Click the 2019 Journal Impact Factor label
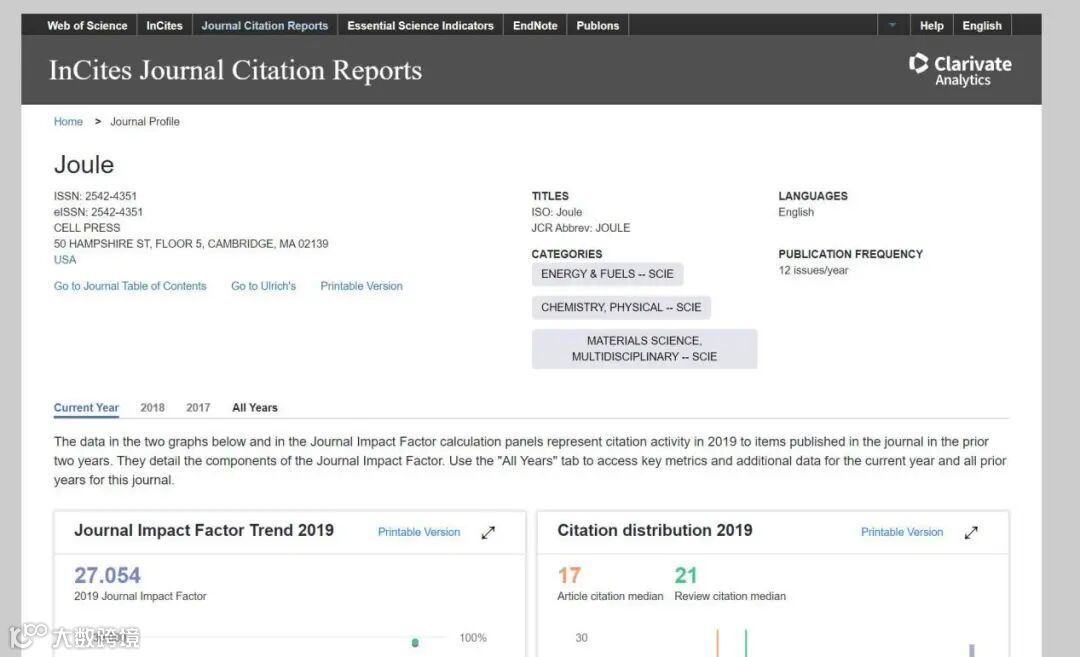 140,596
